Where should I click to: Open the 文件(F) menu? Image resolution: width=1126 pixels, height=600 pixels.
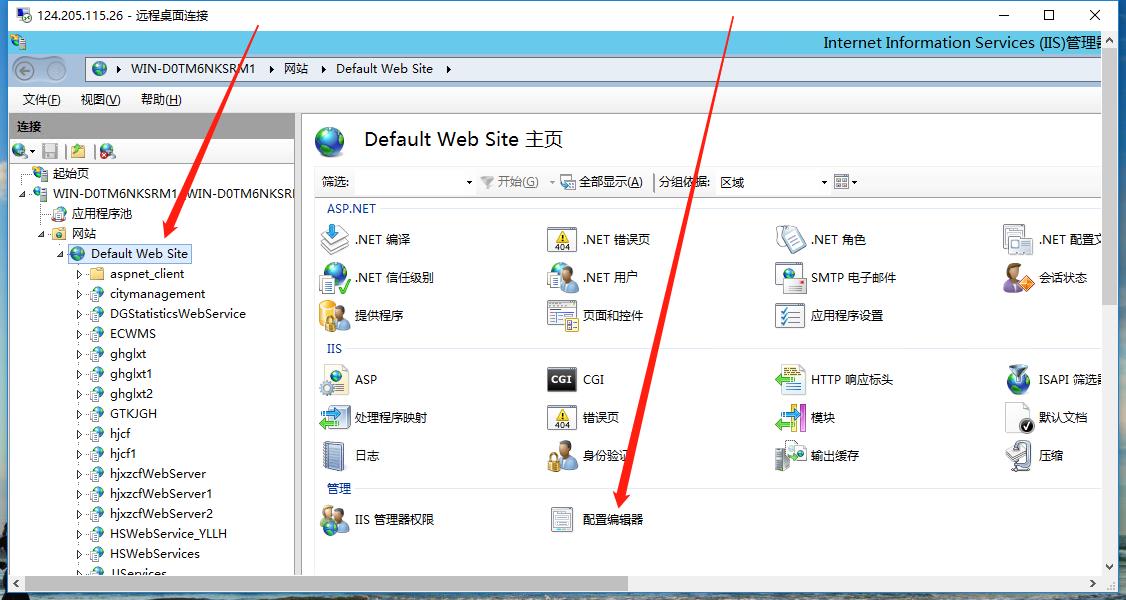click(x=41, y=100)
